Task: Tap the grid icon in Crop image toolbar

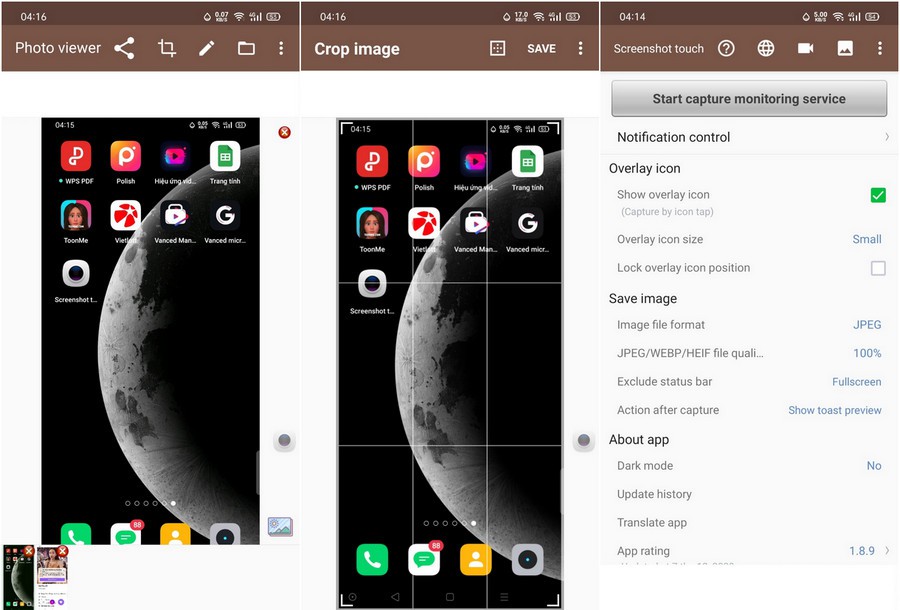Action: pyautogui.click(x=497, y=48)
